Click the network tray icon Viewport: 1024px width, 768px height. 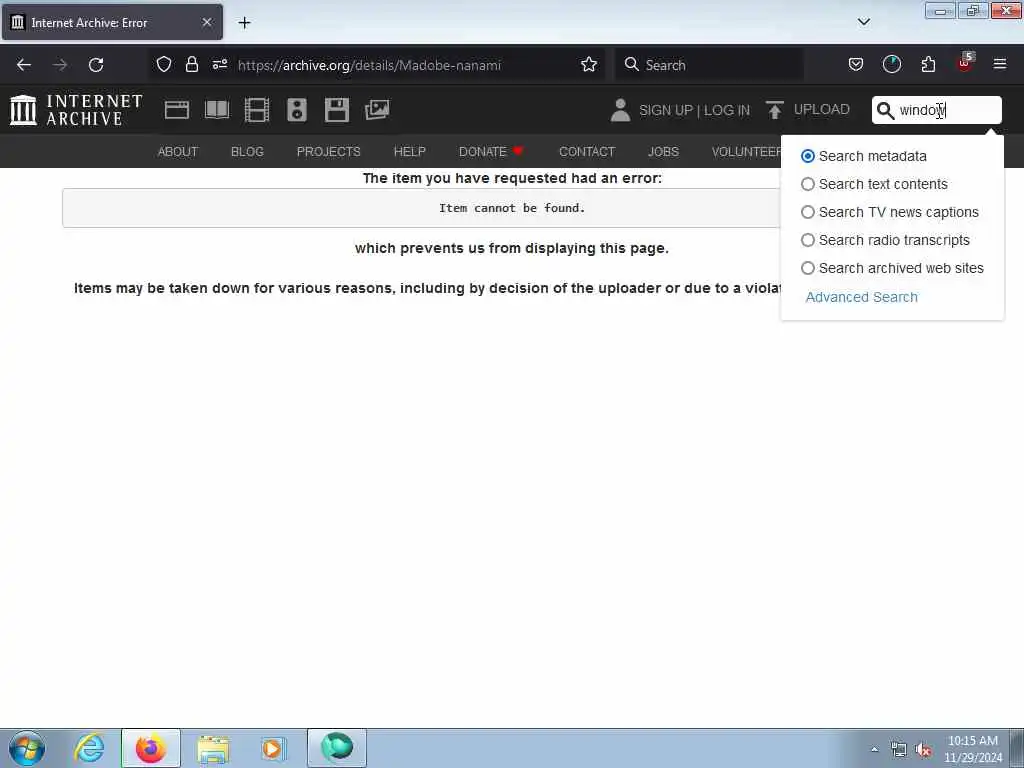pyautogui.click(x=899, y=749)
